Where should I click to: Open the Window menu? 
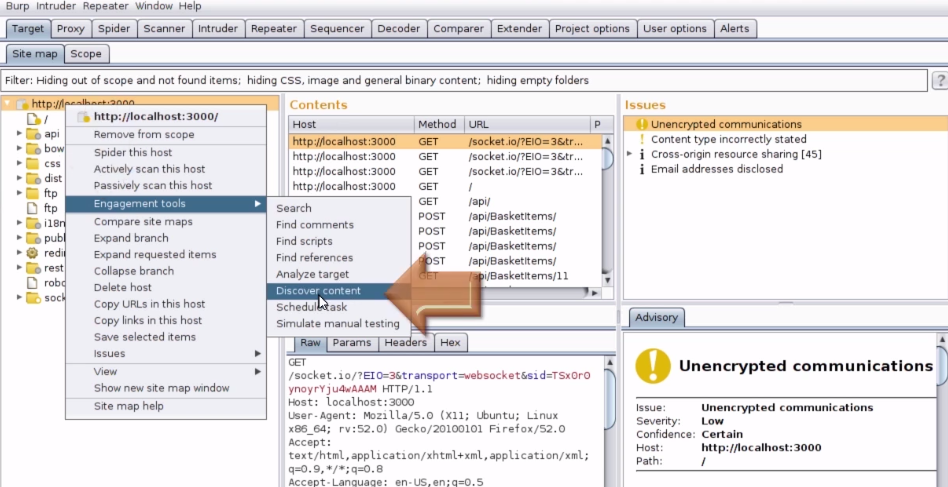click(x=154, y=6)
